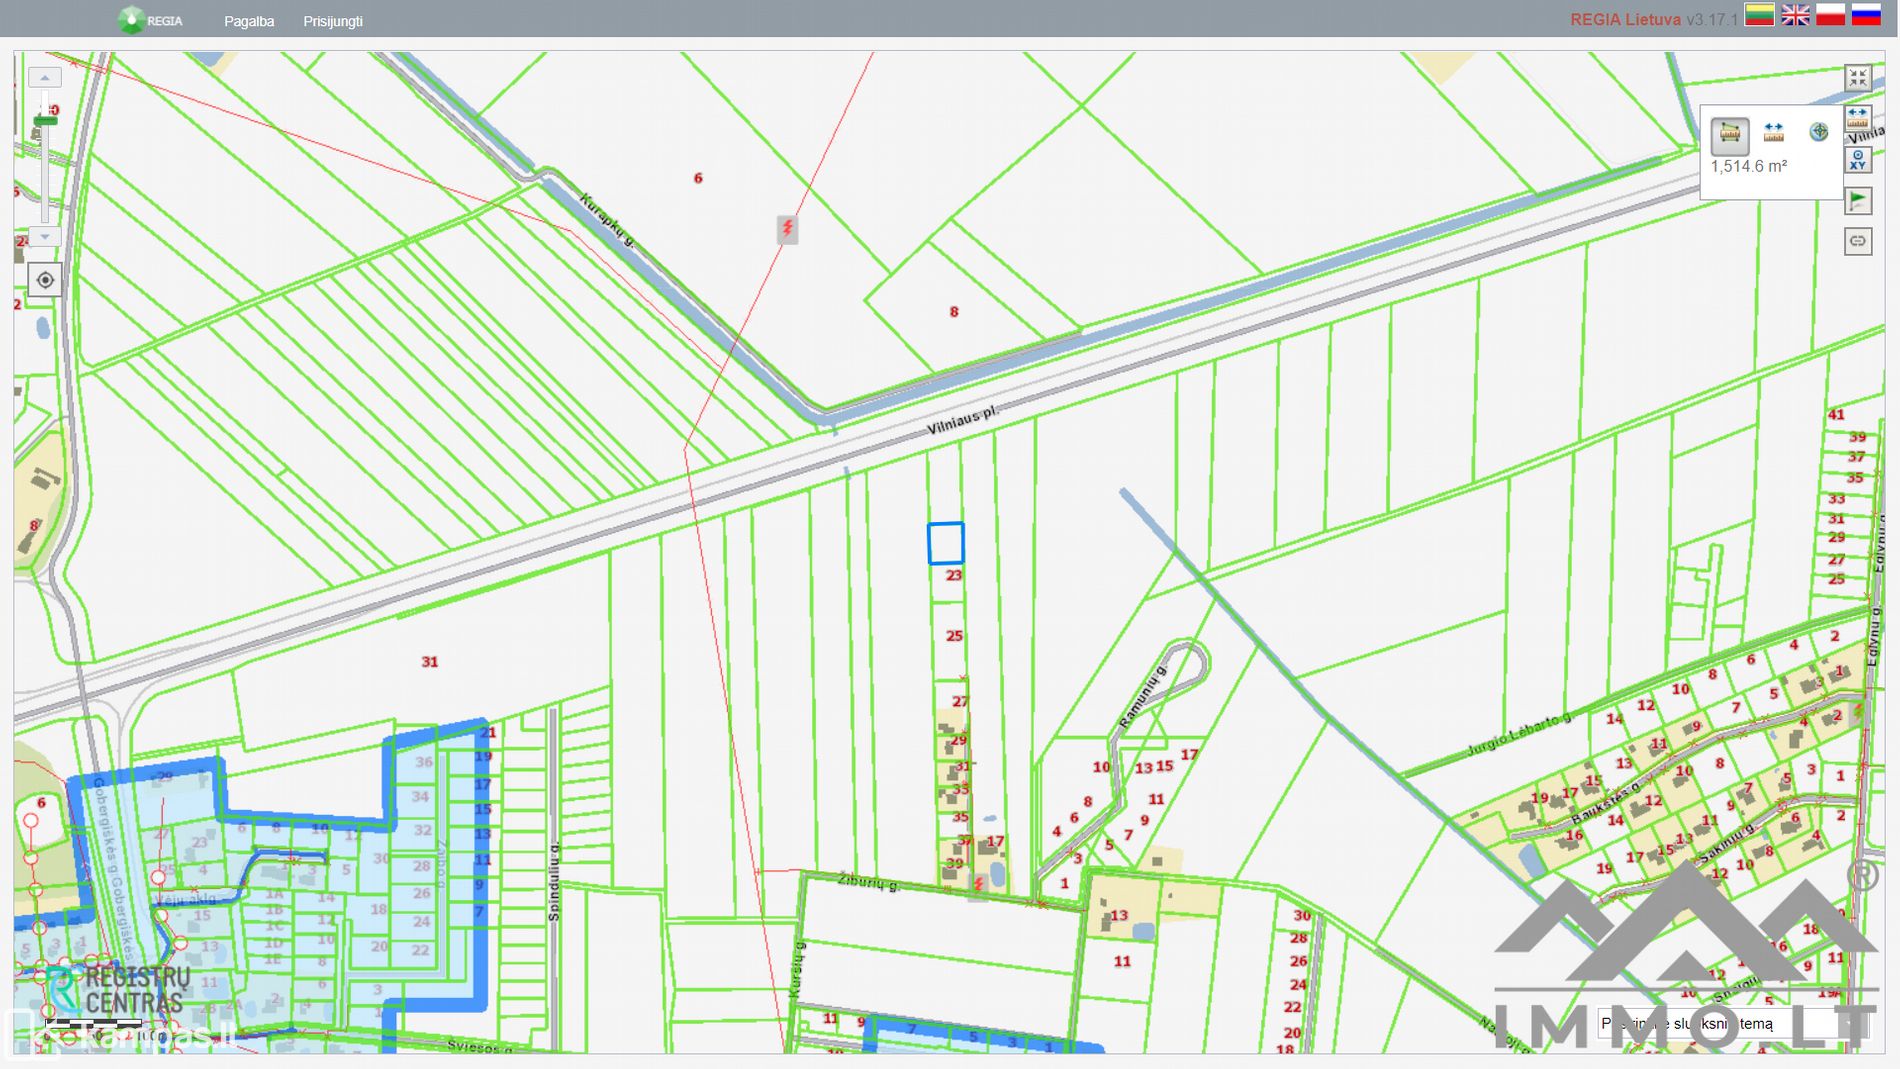The height and width of the screenshot is (1069, 1900).
Task: Click the green flag marker tool
Action: (x=1857, y=201)
